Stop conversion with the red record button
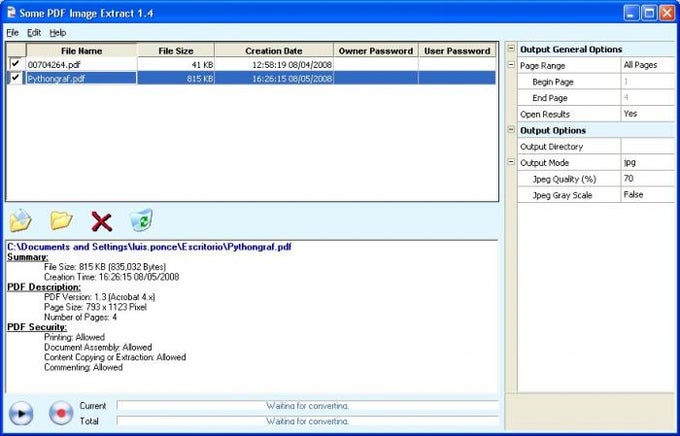The height and width of the screenshot is (436, 680). 61,413
